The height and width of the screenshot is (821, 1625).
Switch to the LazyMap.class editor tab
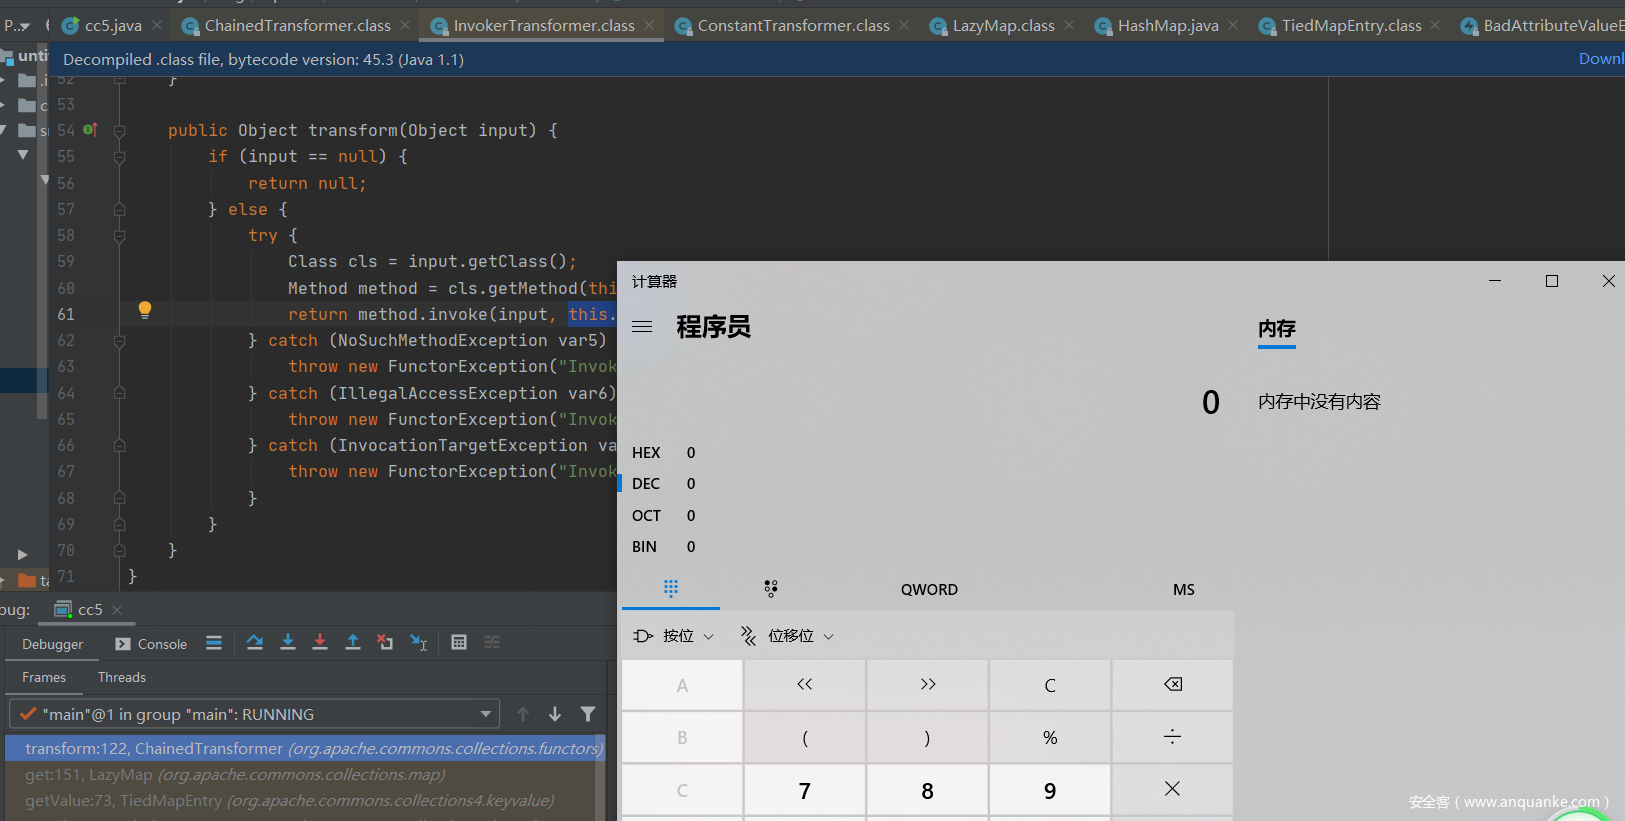coord(1002,26)
